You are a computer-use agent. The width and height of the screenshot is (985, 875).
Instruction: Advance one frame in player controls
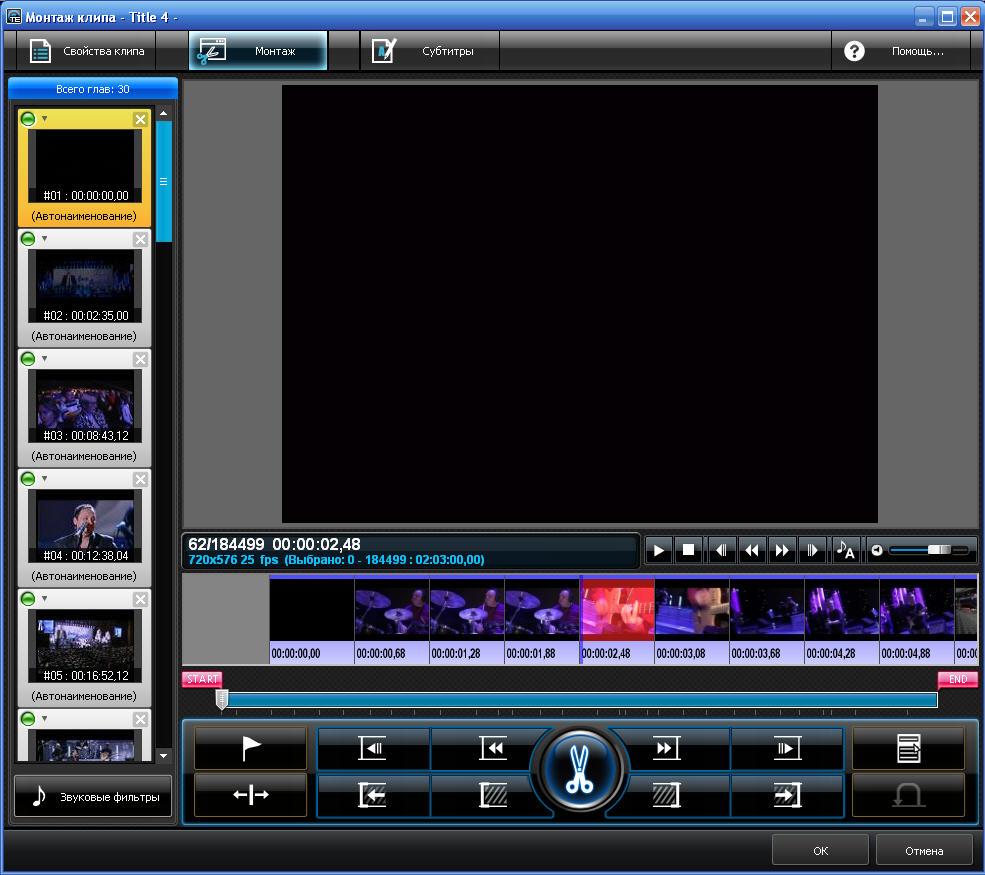812,551
